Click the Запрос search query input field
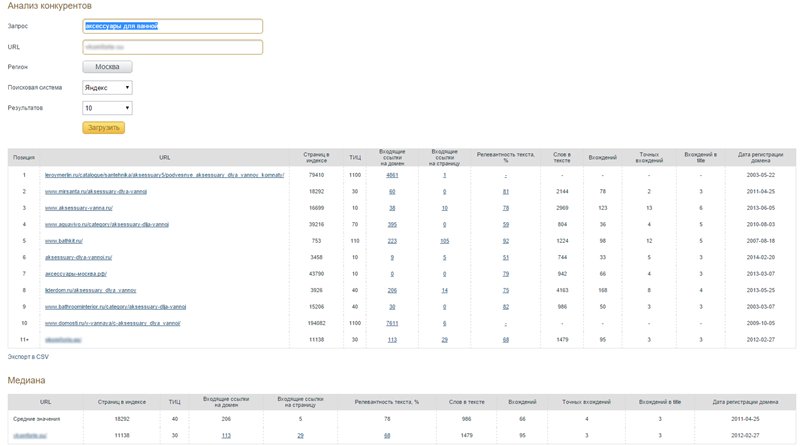The height and width of the screenshot is (446, 800). [x=172, y=26]
